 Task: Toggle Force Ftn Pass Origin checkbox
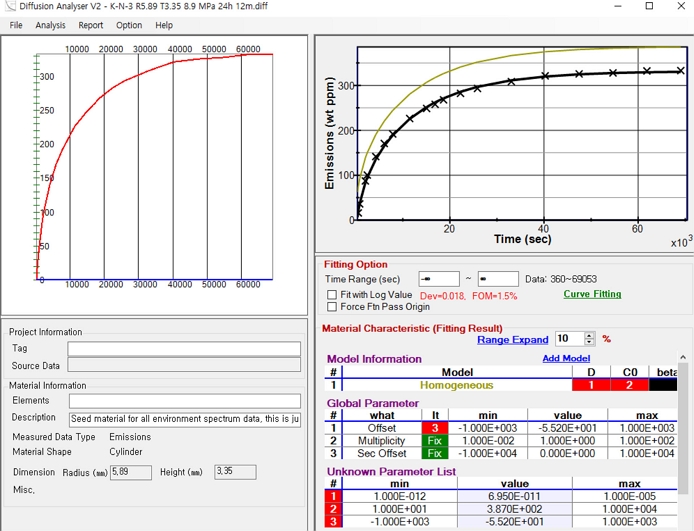click(332, 307)
